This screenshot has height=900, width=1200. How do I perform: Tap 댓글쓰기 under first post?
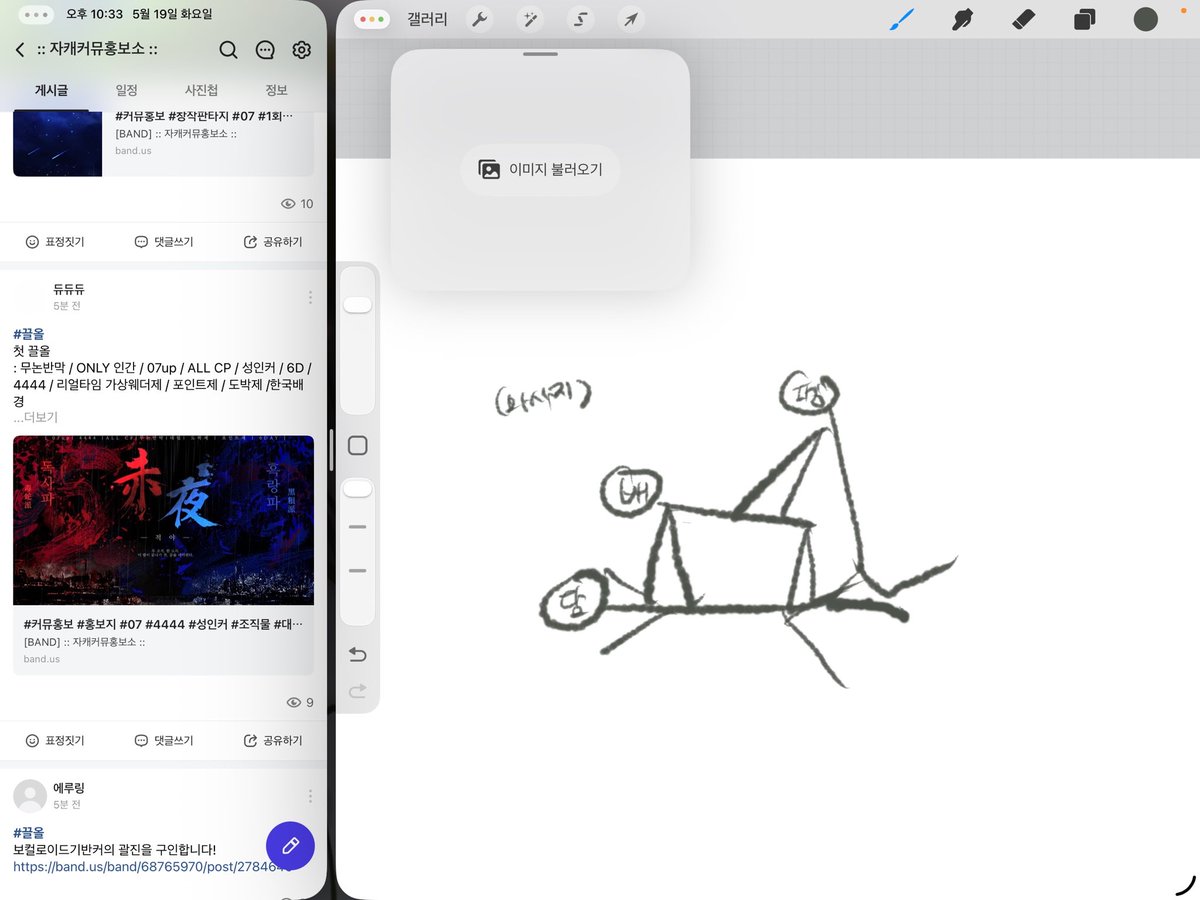pos(164,242)
